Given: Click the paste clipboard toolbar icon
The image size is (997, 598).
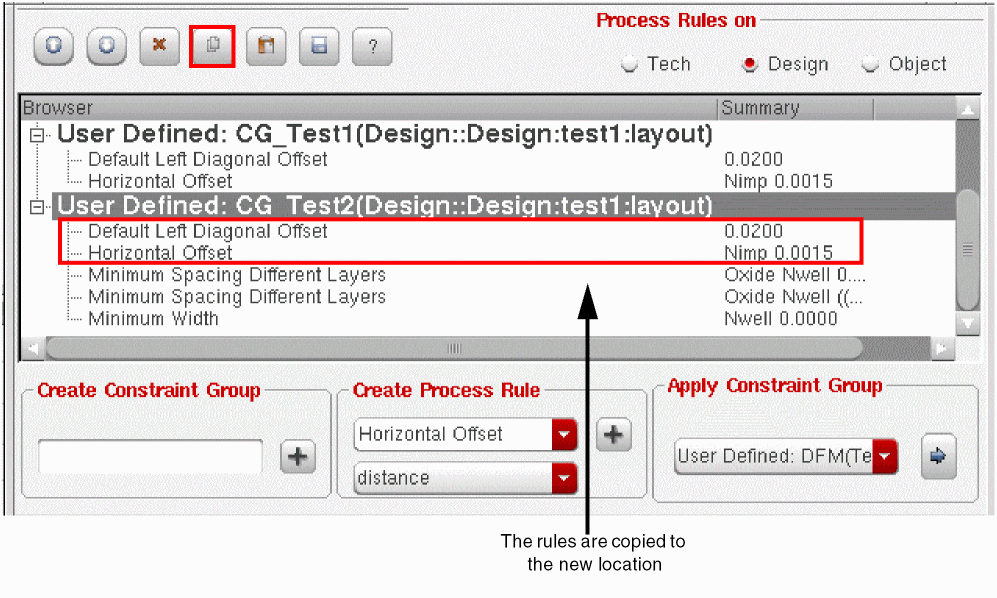Looking at the screenshot, I should 266,46.
